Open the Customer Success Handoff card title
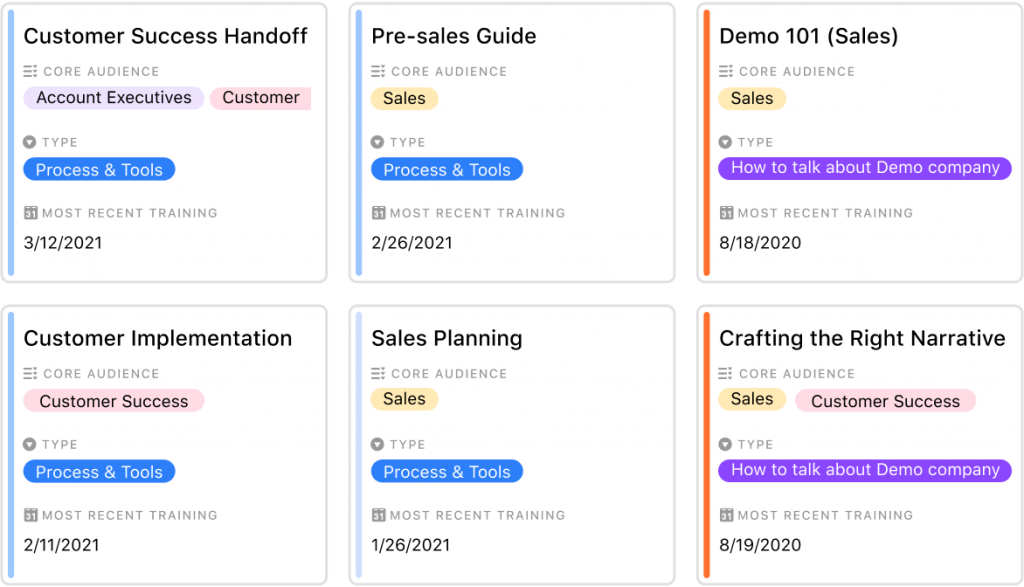The height and width of the screenshot is (587, 1024). pos(166,37)
